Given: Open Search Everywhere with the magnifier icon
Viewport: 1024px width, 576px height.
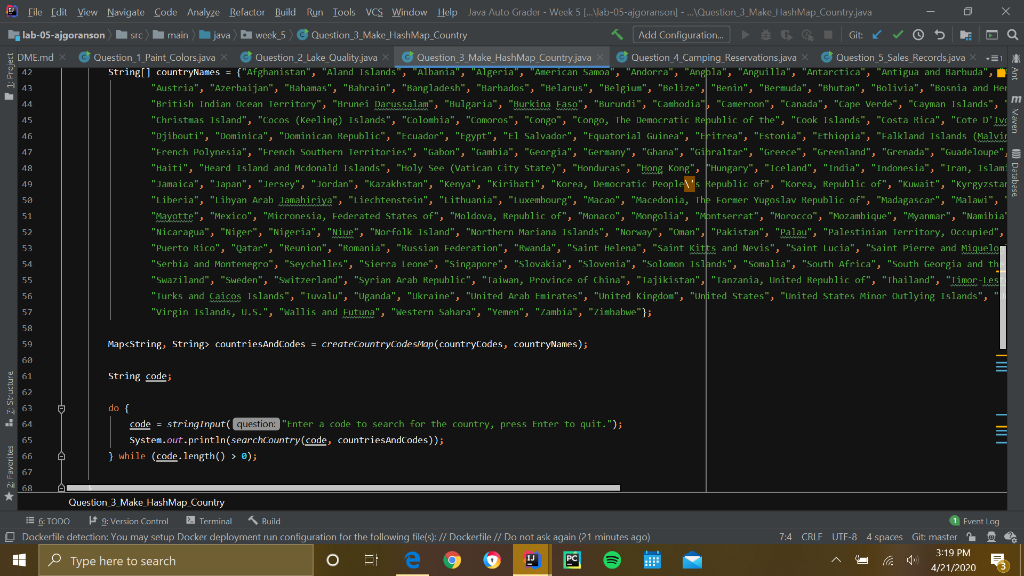Looking at the screenshot, I should coord(1012,33).
